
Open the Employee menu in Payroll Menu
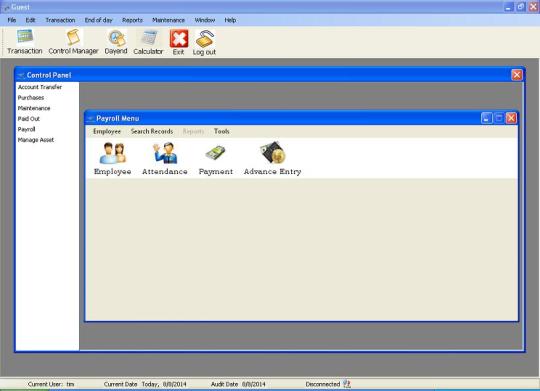point(107,131)
